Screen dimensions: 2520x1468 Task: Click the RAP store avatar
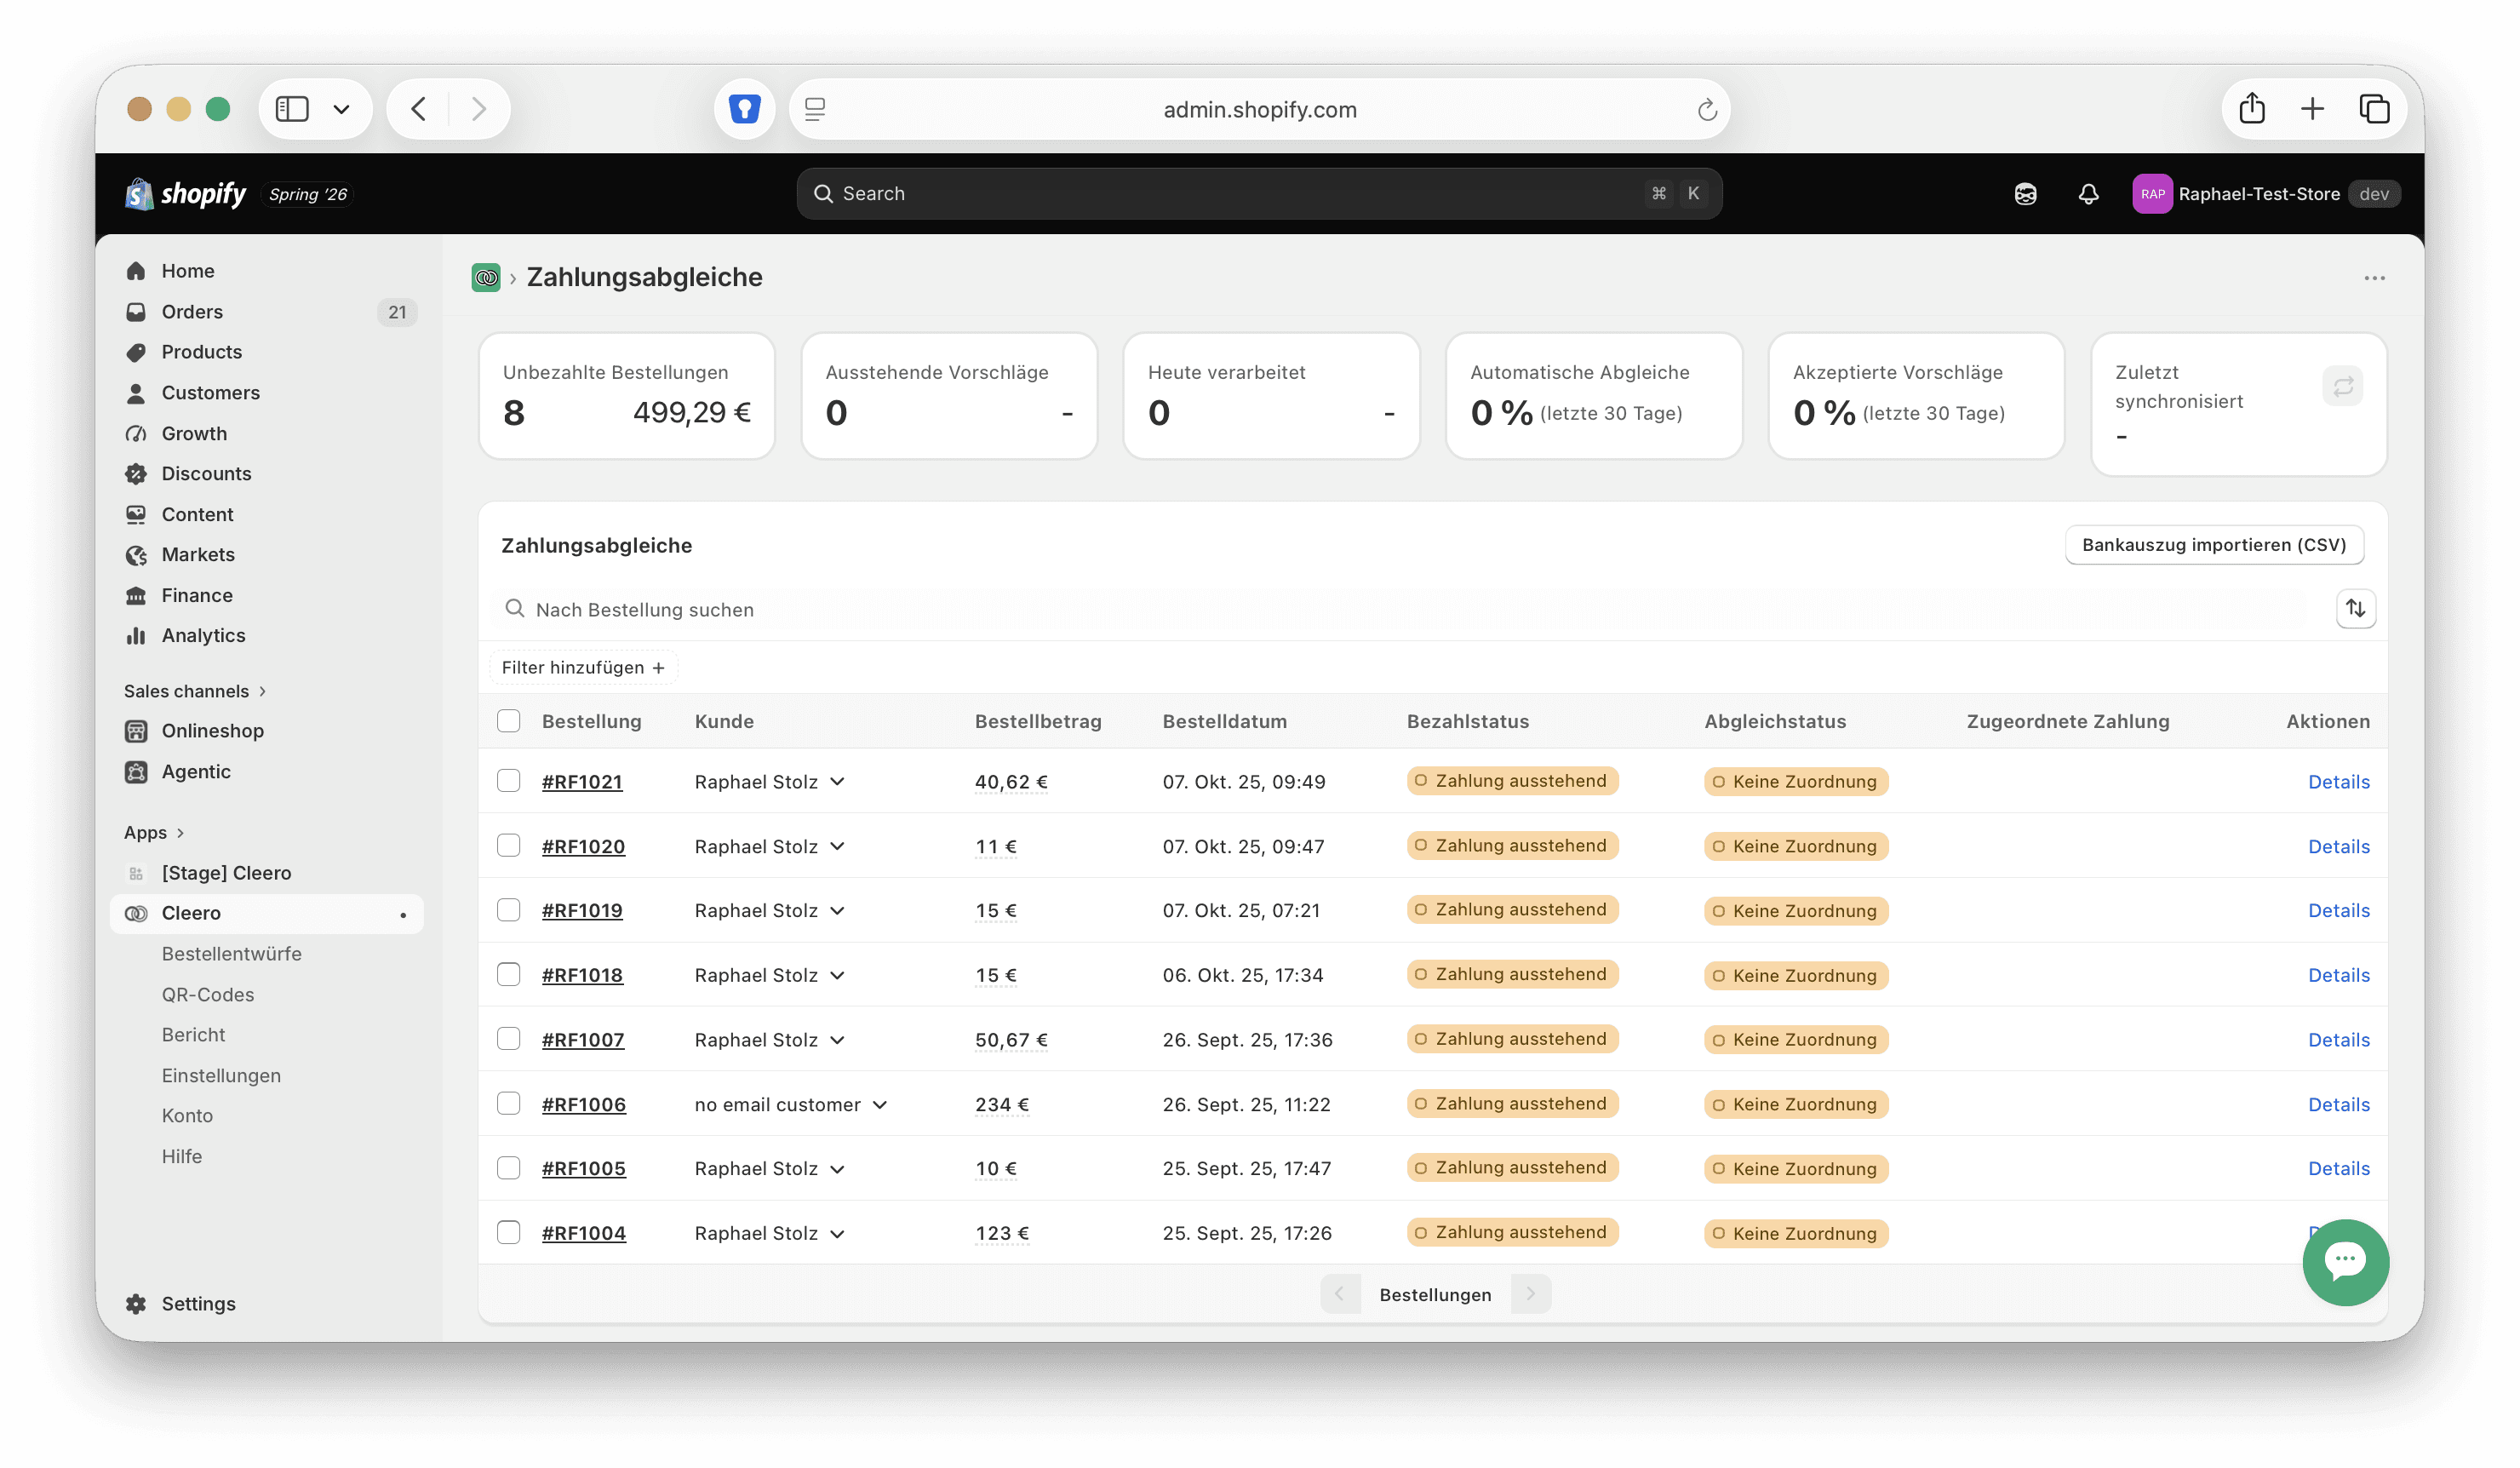(x=2151, y=194)
